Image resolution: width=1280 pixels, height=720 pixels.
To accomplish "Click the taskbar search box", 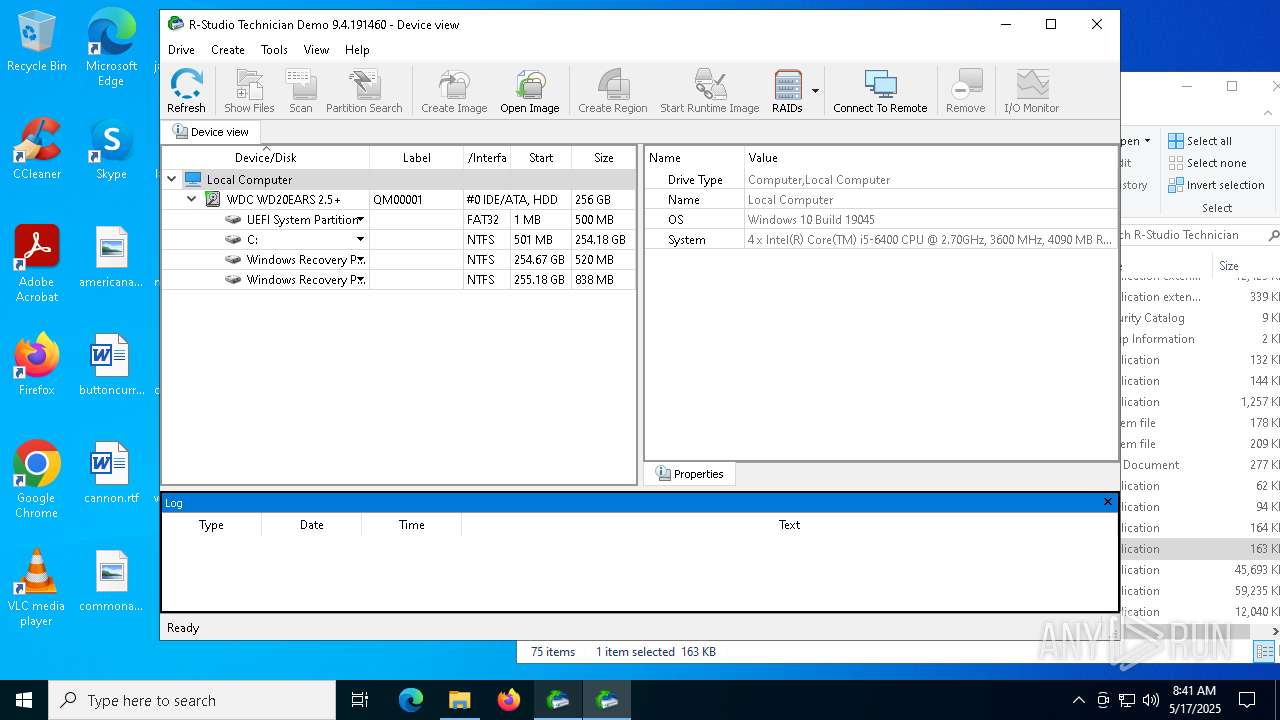I will [x=192, y=700].
